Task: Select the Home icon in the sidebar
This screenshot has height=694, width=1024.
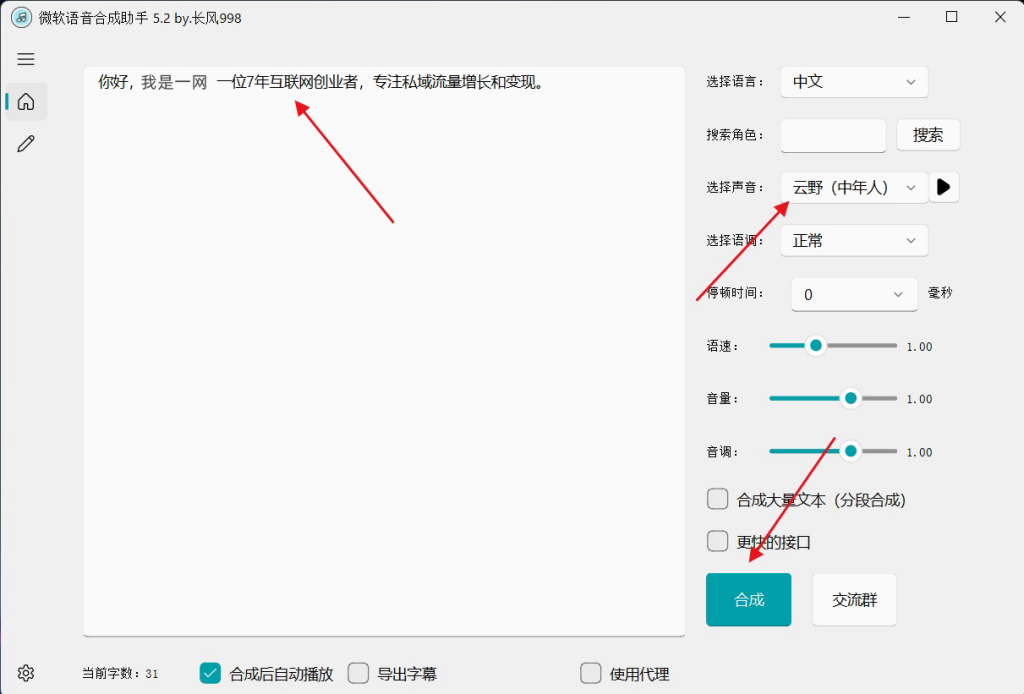Action: pyautogui.click(x=26, y=101)
